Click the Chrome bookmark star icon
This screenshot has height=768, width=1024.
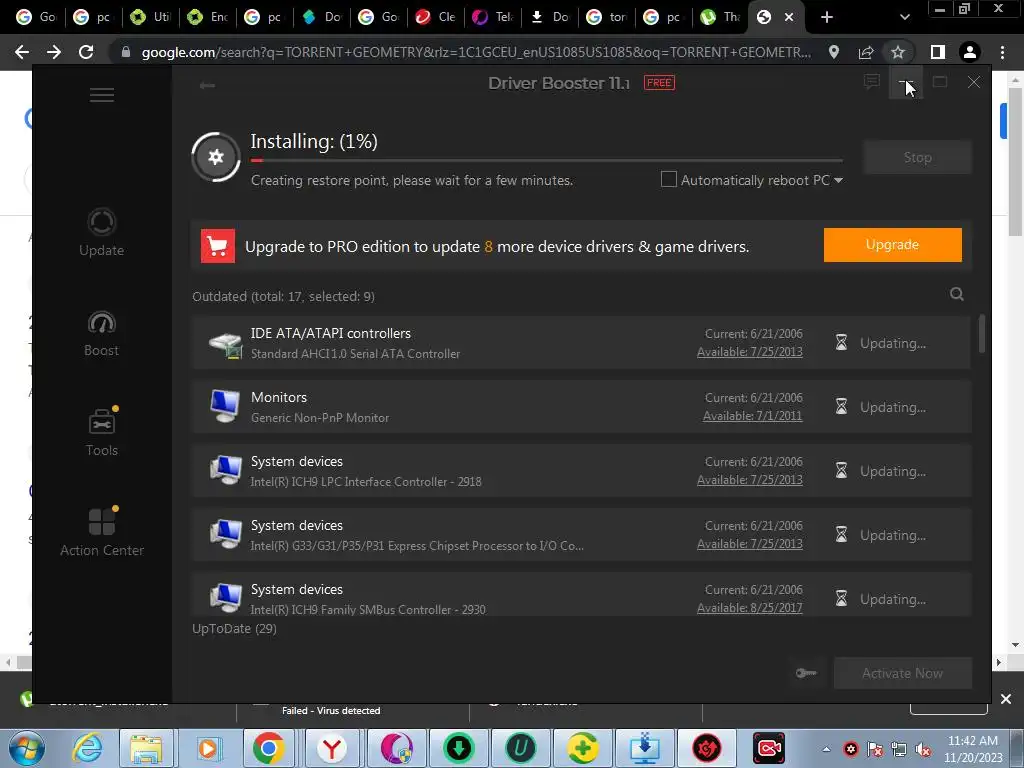(898, 52)
